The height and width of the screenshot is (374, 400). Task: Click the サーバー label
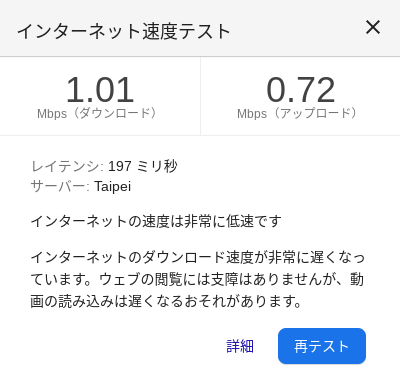pyautogui.click(x=60, y=186)
